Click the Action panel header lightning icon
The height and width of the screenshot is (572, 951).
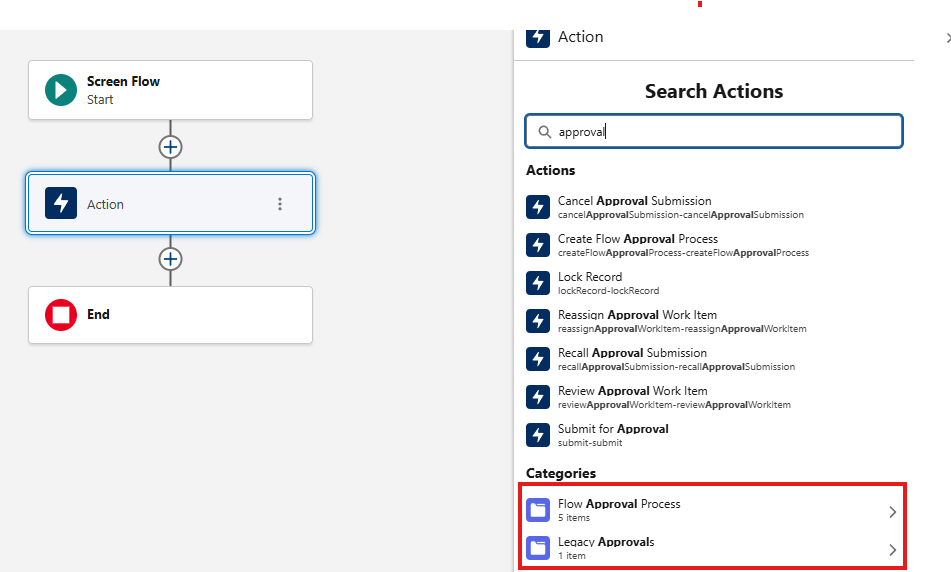pyautogui.click(x=538, y=38)
